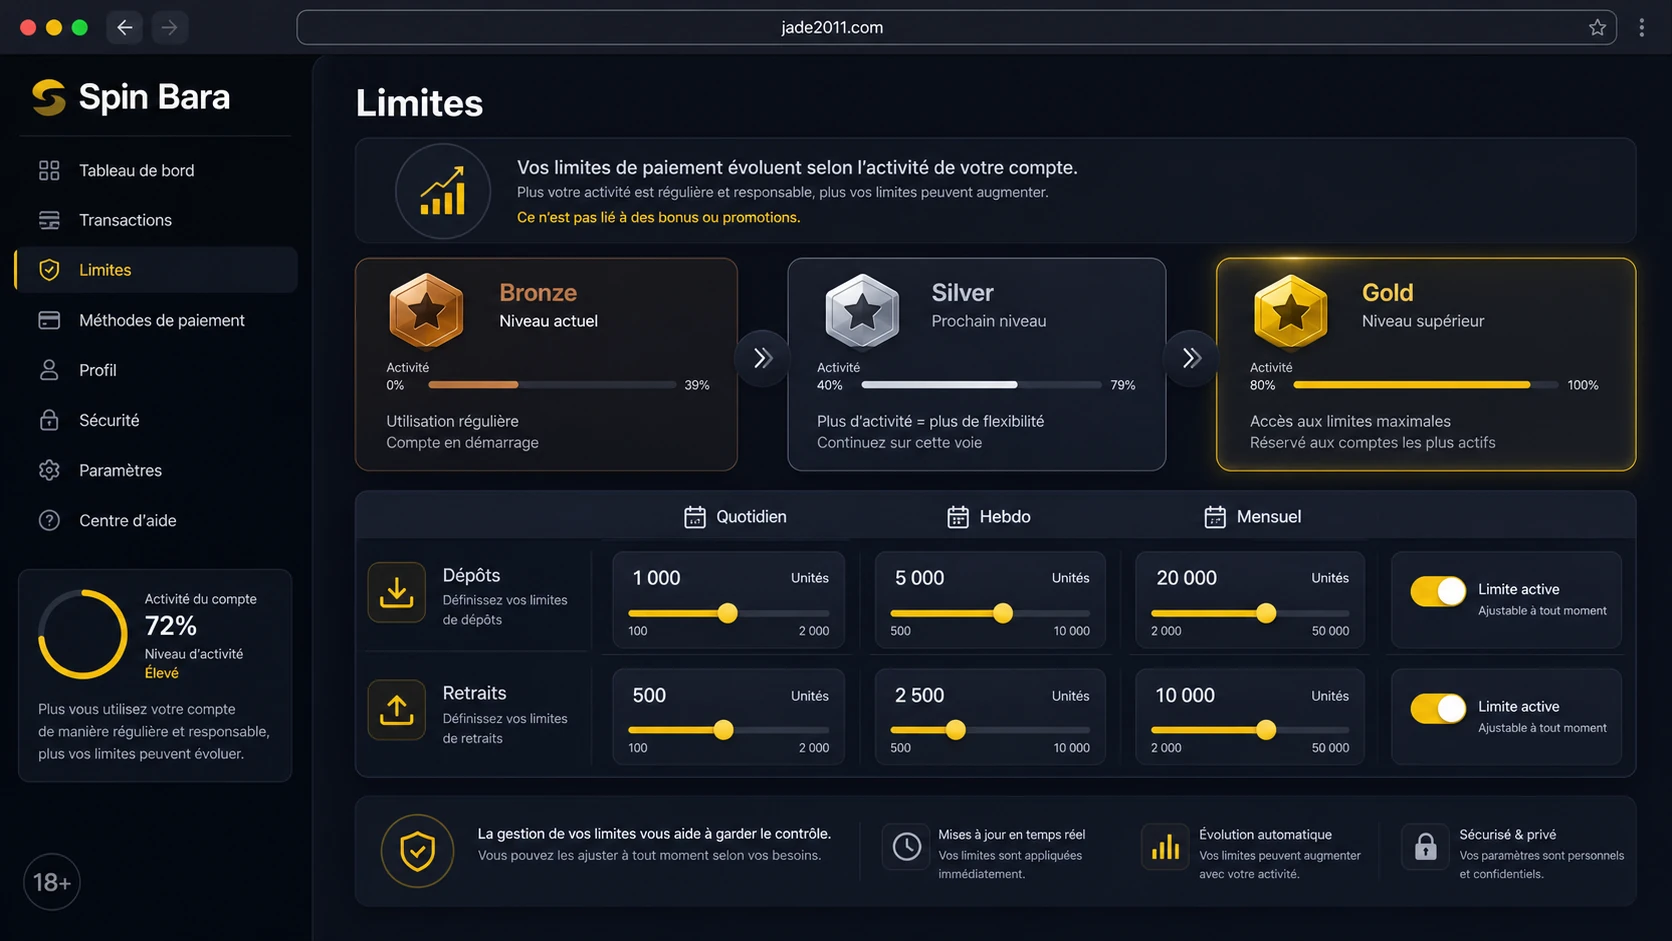Go back with browser back arrow
Screen dimensions: 1672x941
coord(125,27)
